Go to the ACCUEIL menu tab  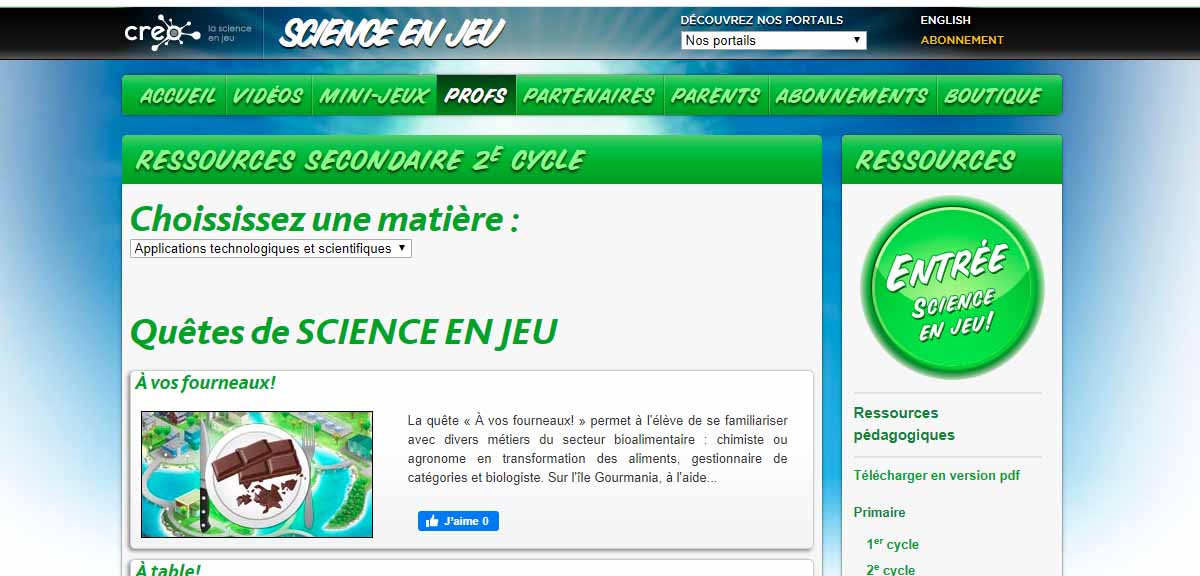[177, 96]
